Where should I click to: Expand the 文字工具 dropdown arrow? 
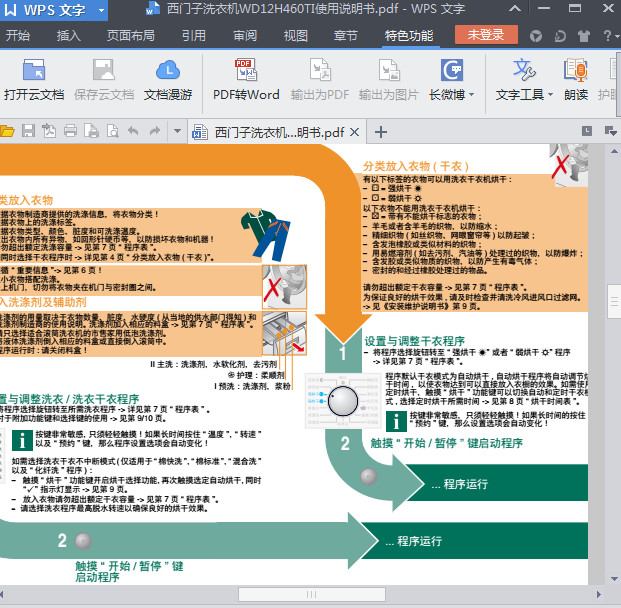pyautogui.click(x=551, y=95)
